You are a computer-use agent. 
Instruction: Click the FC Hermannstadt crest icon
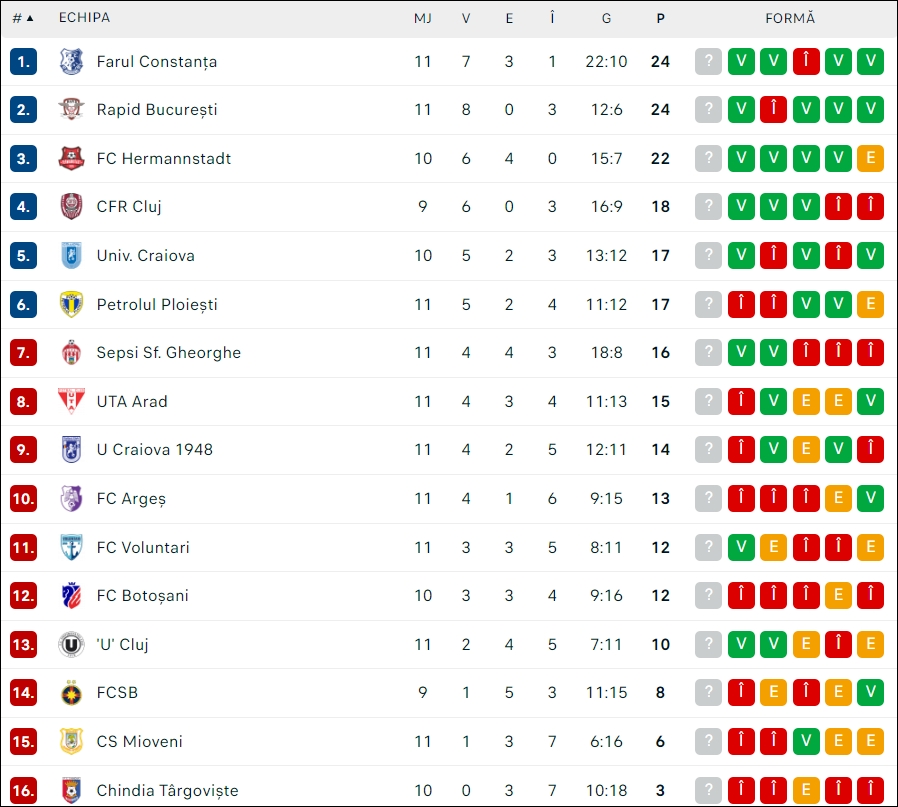pyautogui.click(x=72, y=158)
